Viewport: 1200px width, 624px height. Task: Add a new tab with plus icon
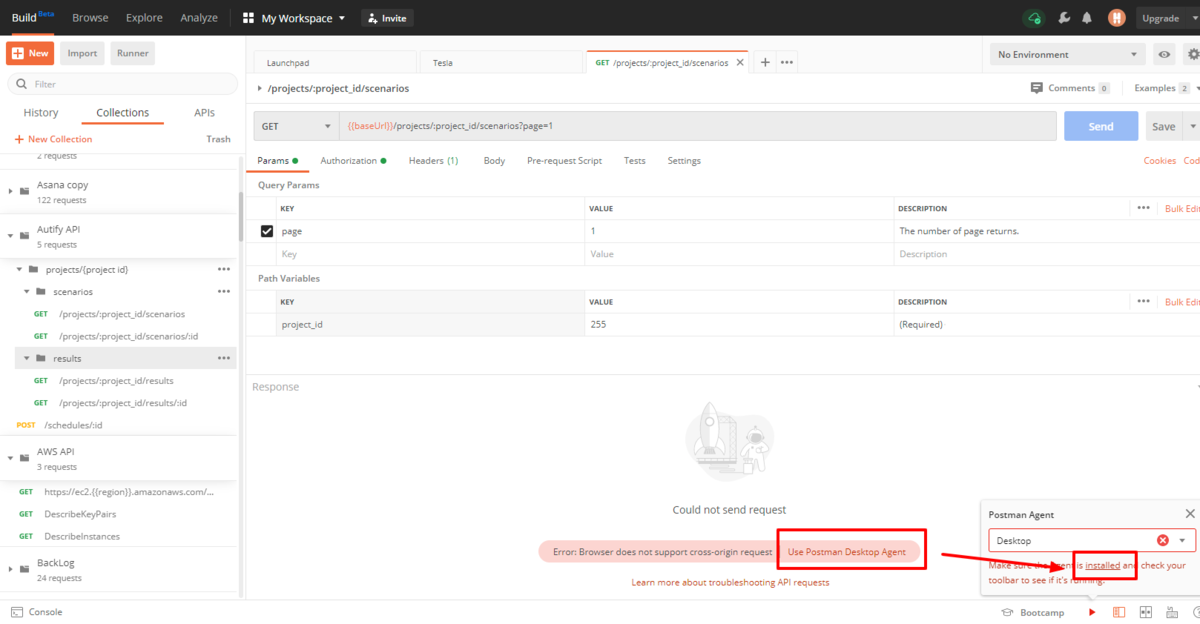coord(765,62)
